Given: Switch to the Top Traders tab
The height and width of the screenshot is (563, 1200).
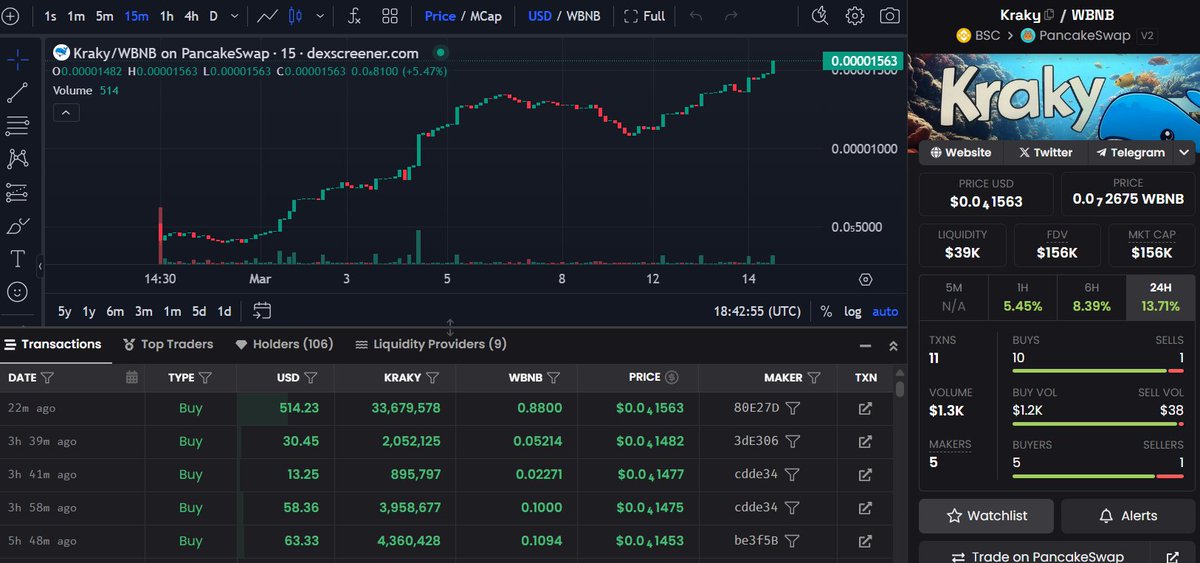Looking at the screenshot, I should pos(168,344).
